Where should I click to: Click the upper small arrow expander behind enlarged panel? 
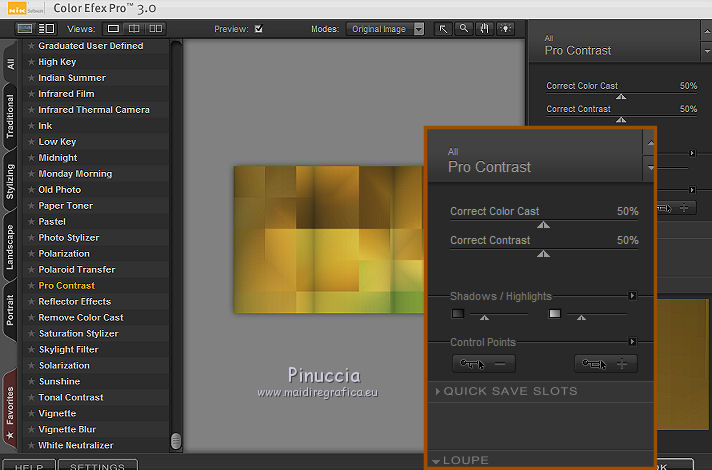692,153
